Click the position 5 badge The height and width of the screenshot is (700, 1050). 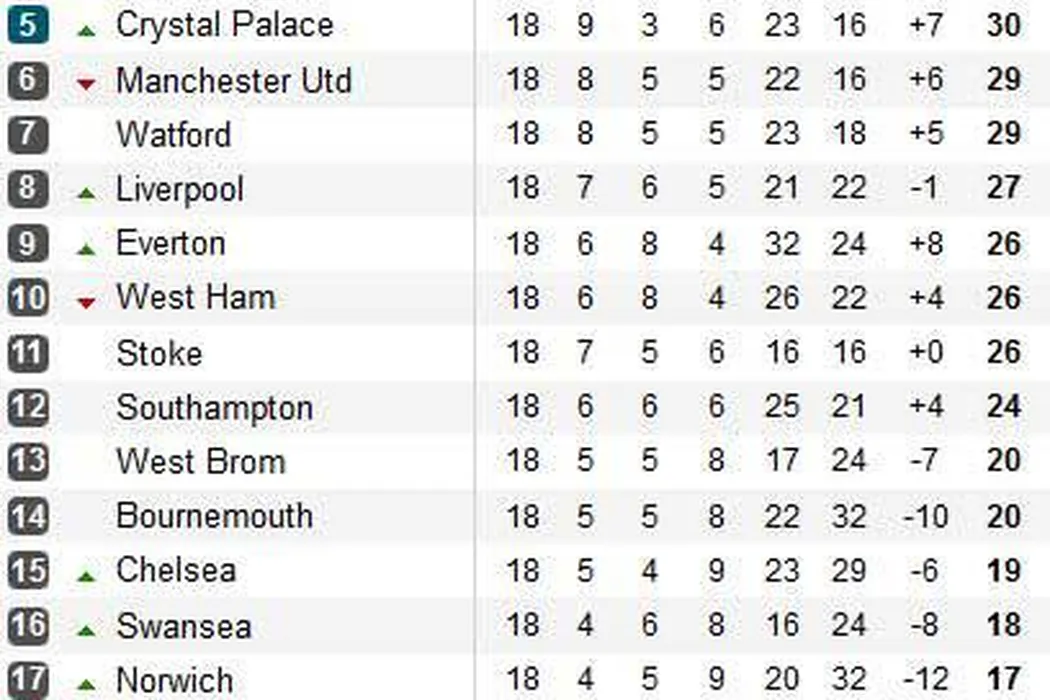pyautogui.click(x=27, y=24)
